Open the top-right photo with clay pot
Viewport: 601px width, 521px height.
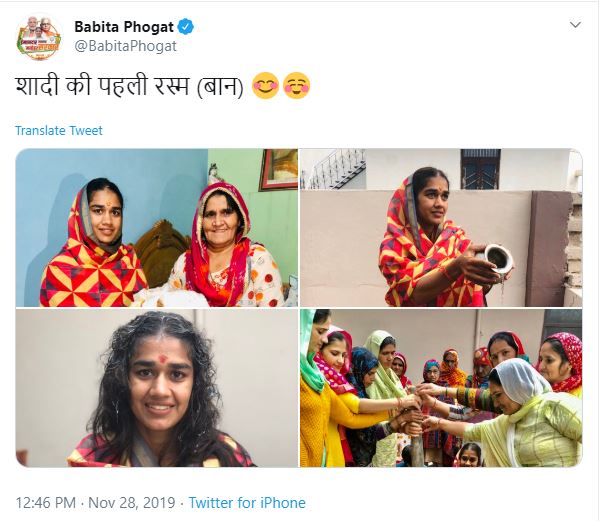441,227
